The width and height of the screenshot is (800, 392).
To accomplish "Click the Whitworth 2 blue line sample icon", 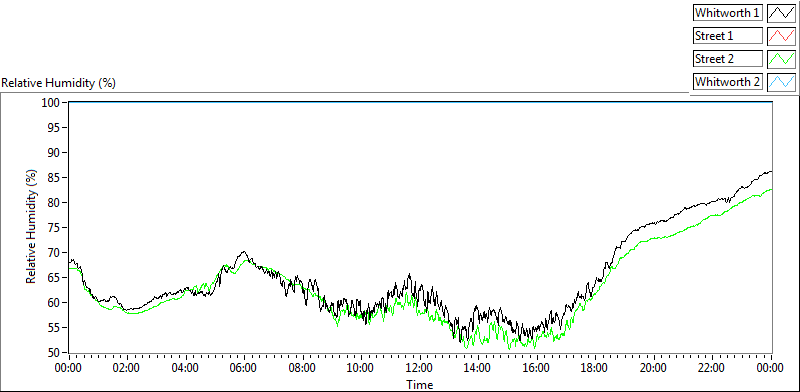I will (781, 81).
